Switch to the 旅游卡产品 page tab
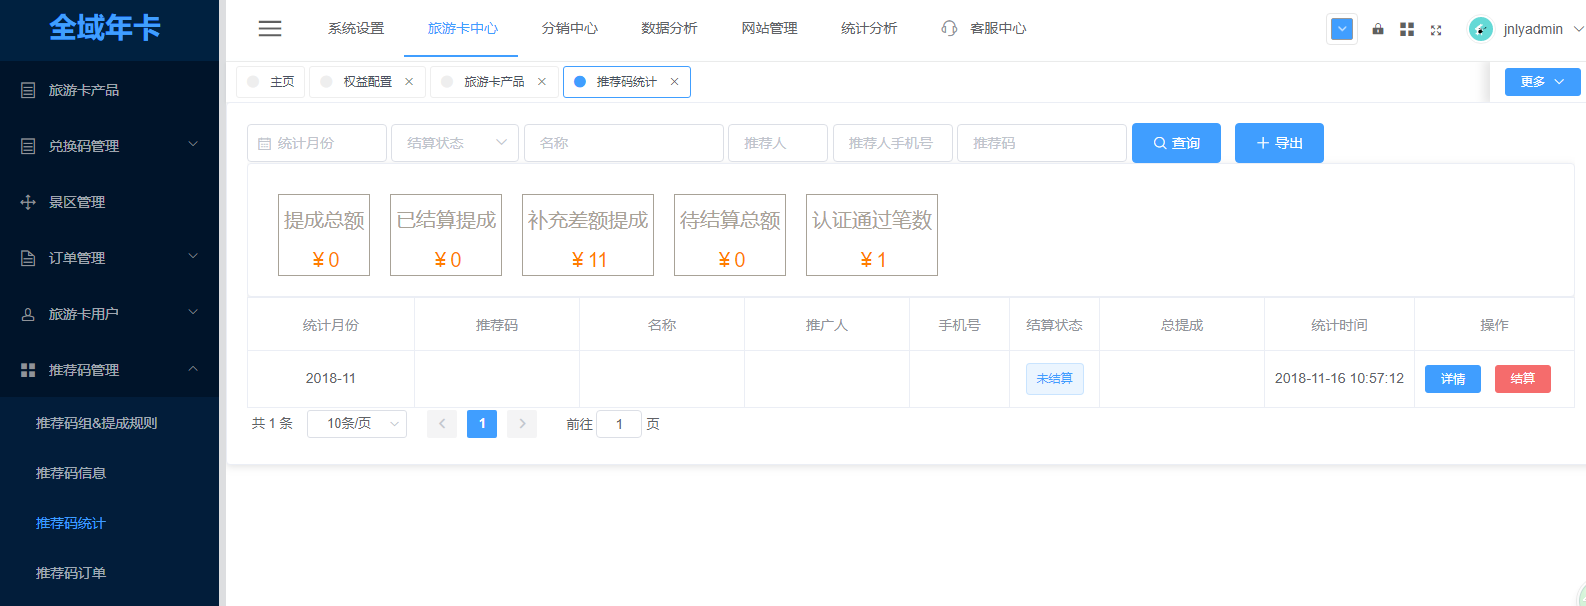This screenshot has height=606, width=1586. (494, 82)
